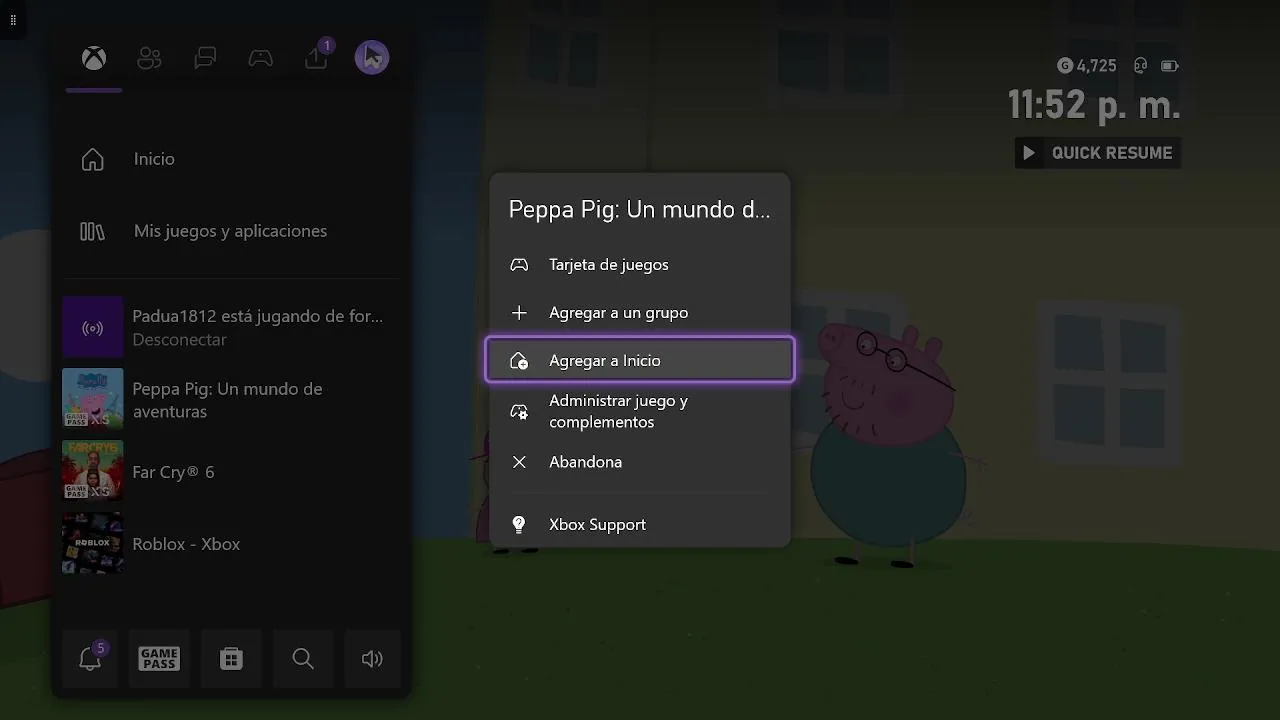
Task: Click the 11:52 p. m. clock
Action: pos(1094,105)
